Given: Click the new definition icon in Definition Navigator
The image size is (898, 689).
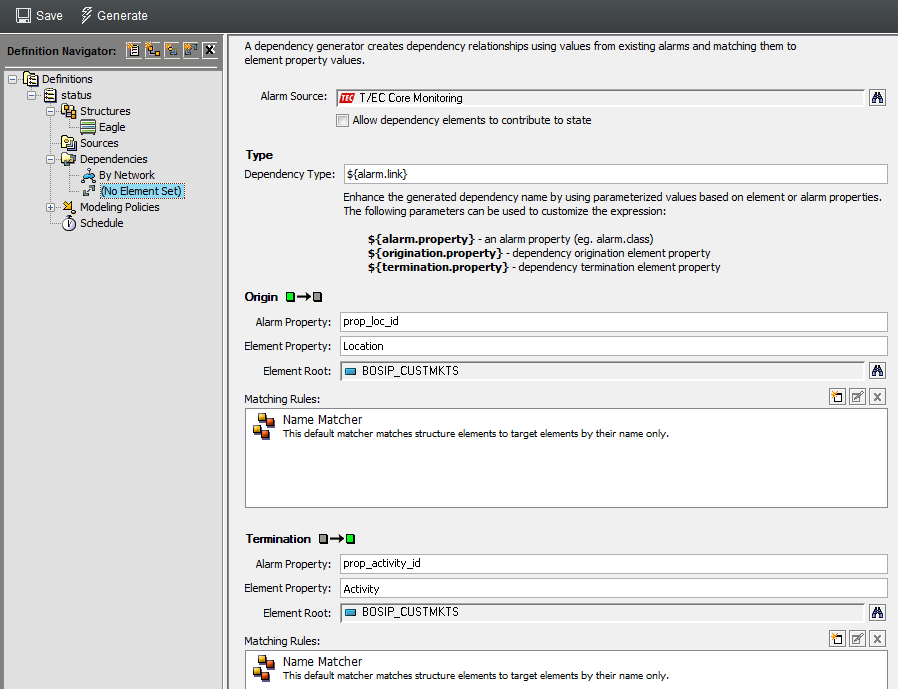Looking at the screenshot, I should (x=133, y=50).
